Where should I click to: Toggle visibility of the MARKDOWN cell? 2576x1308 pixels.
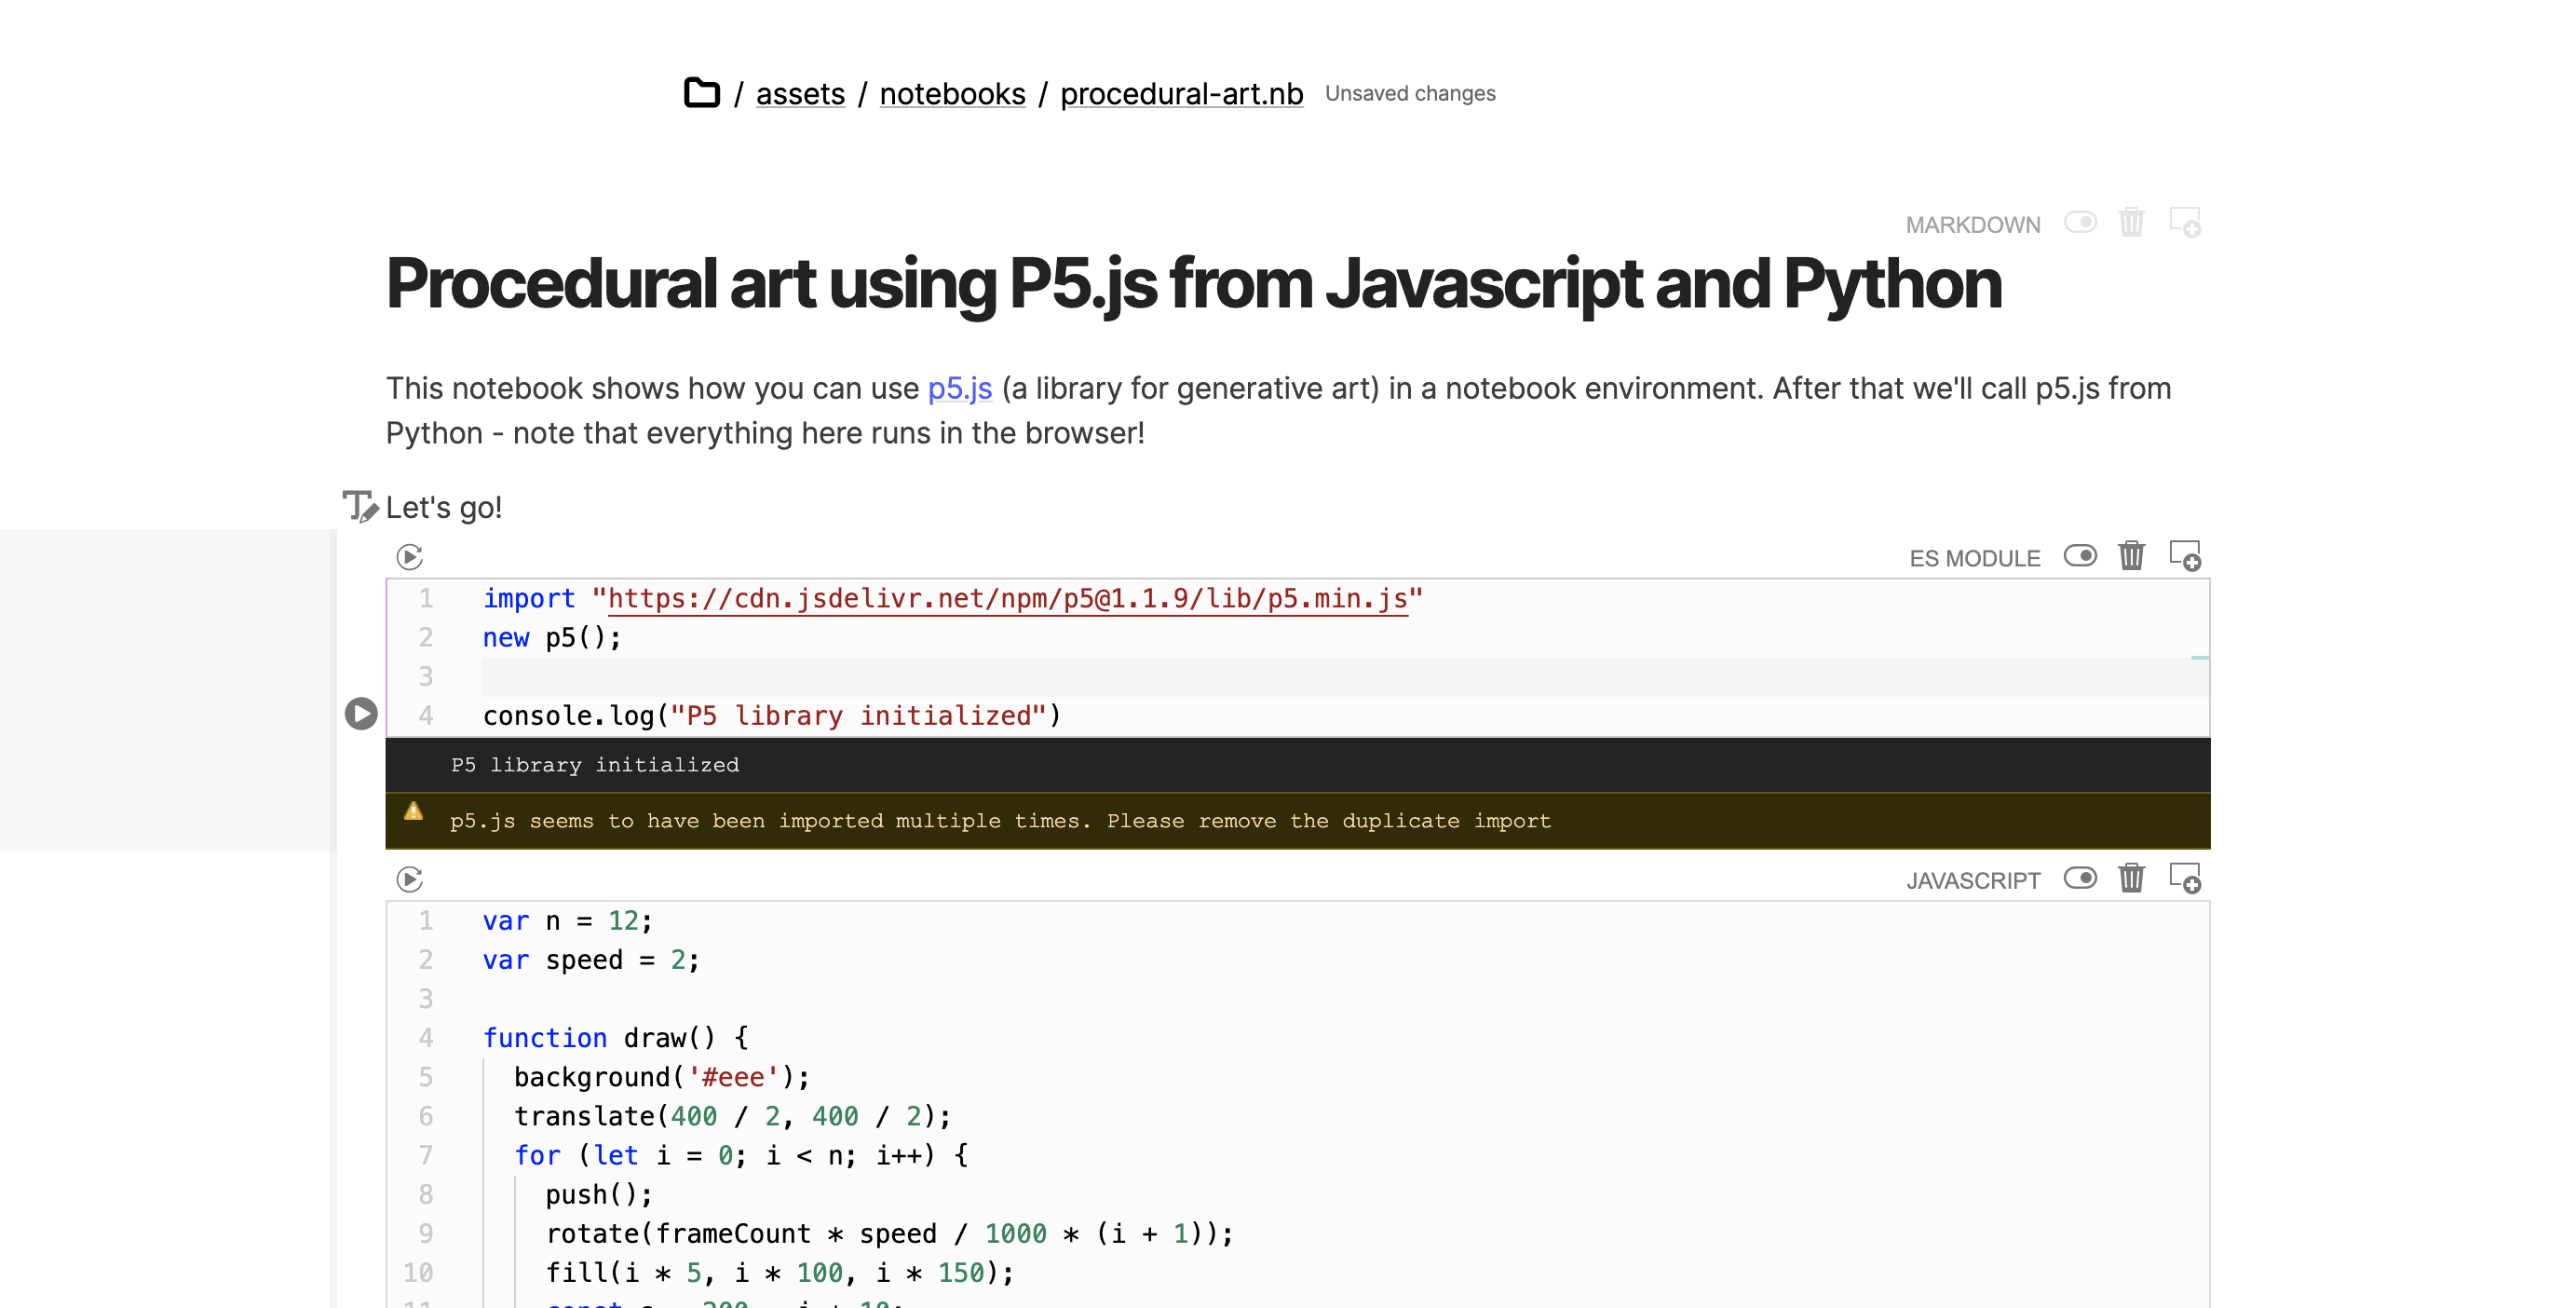2080,222
